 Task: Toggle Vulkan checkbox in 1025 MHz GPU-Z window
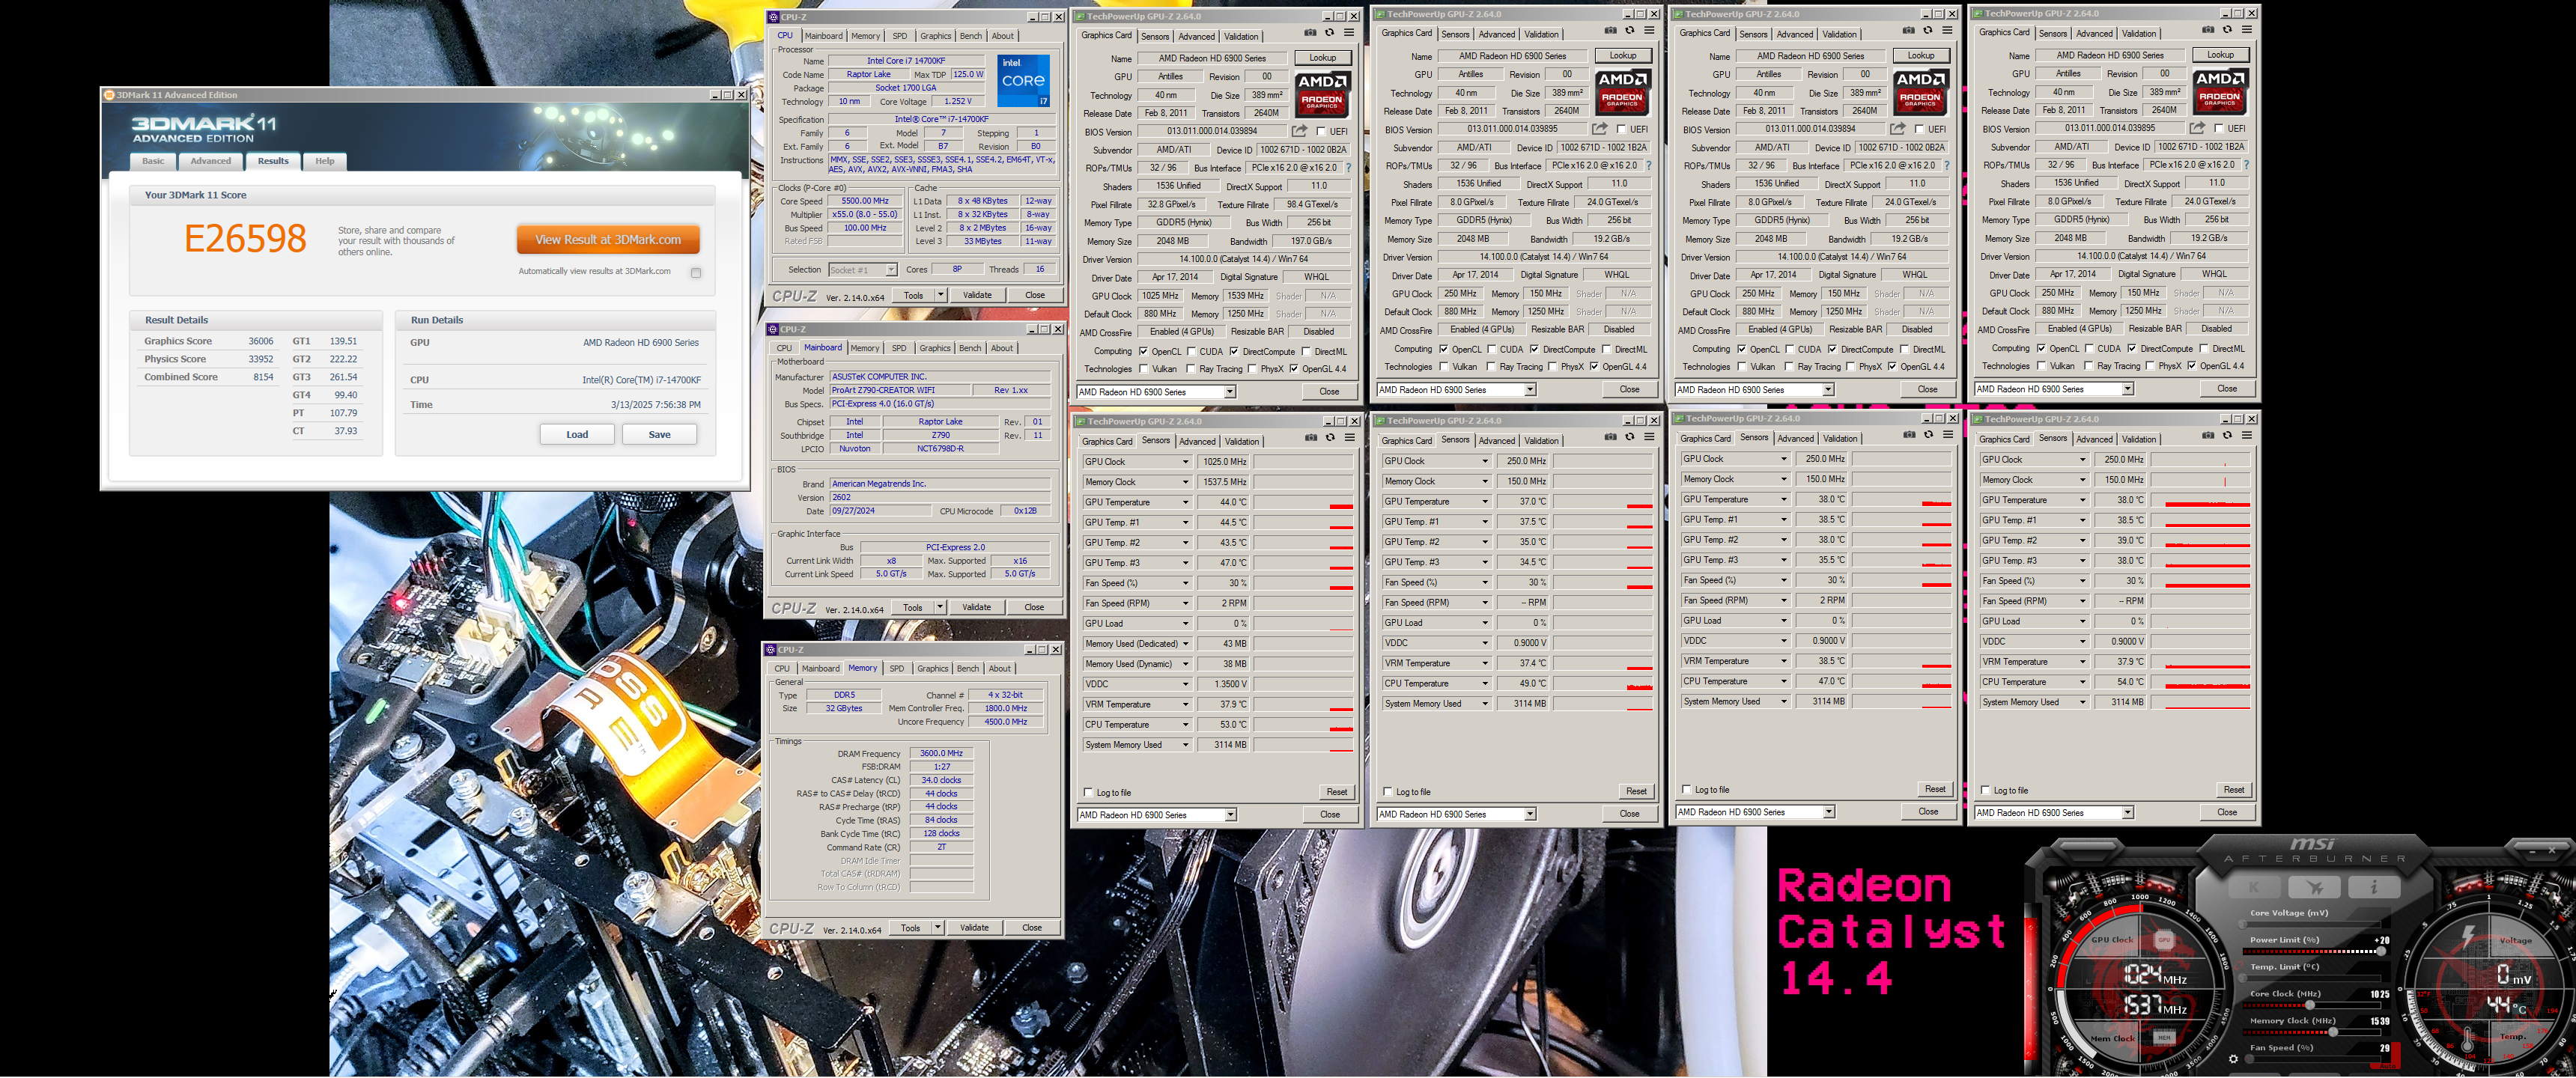click(1144, 369)
